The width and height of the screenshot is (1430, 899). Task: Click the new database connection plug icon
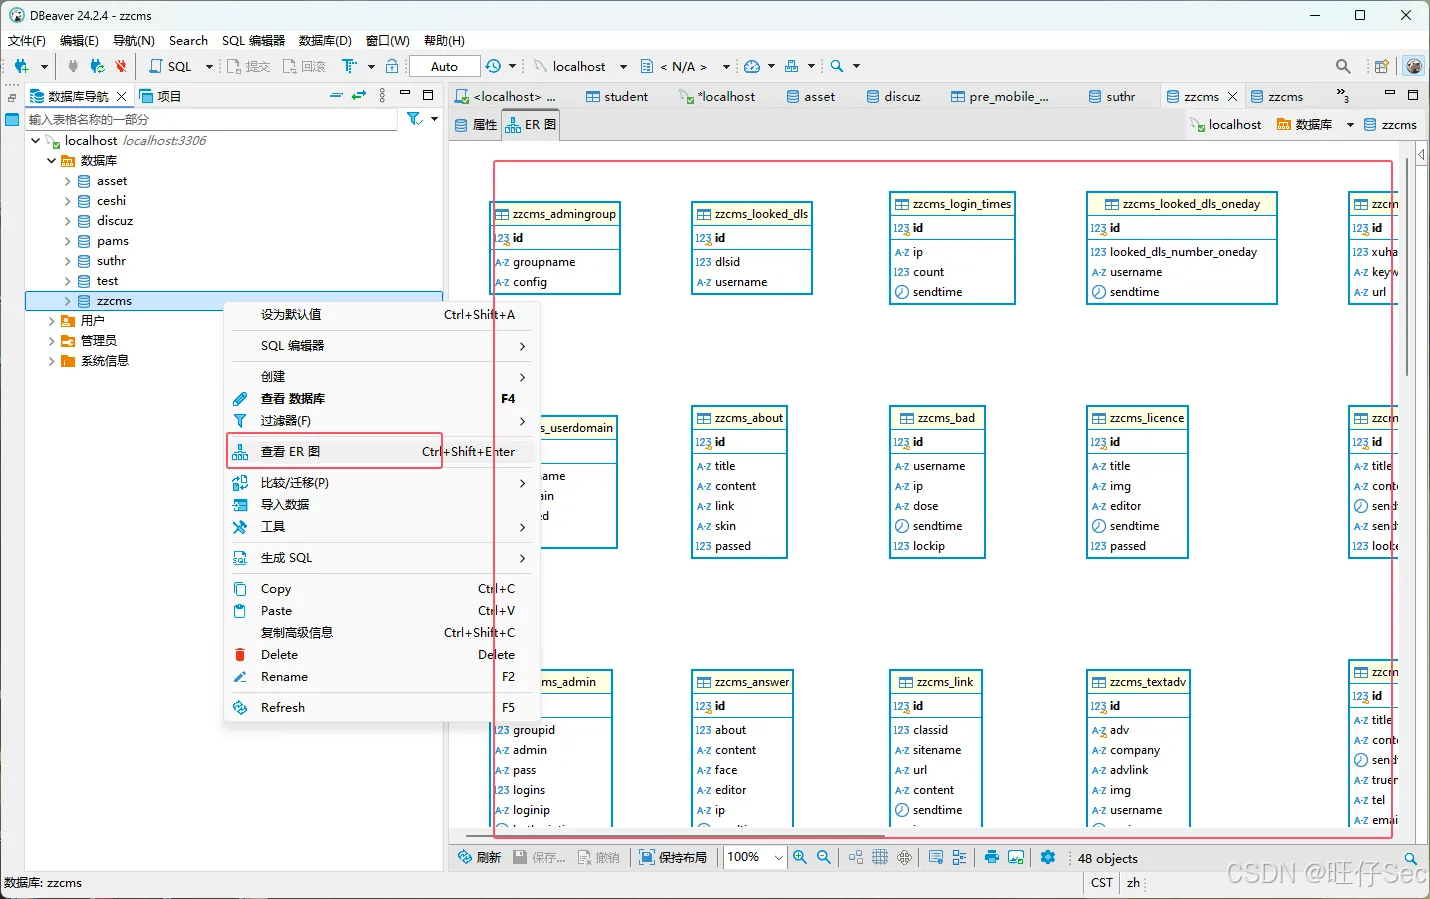point(21,66)
